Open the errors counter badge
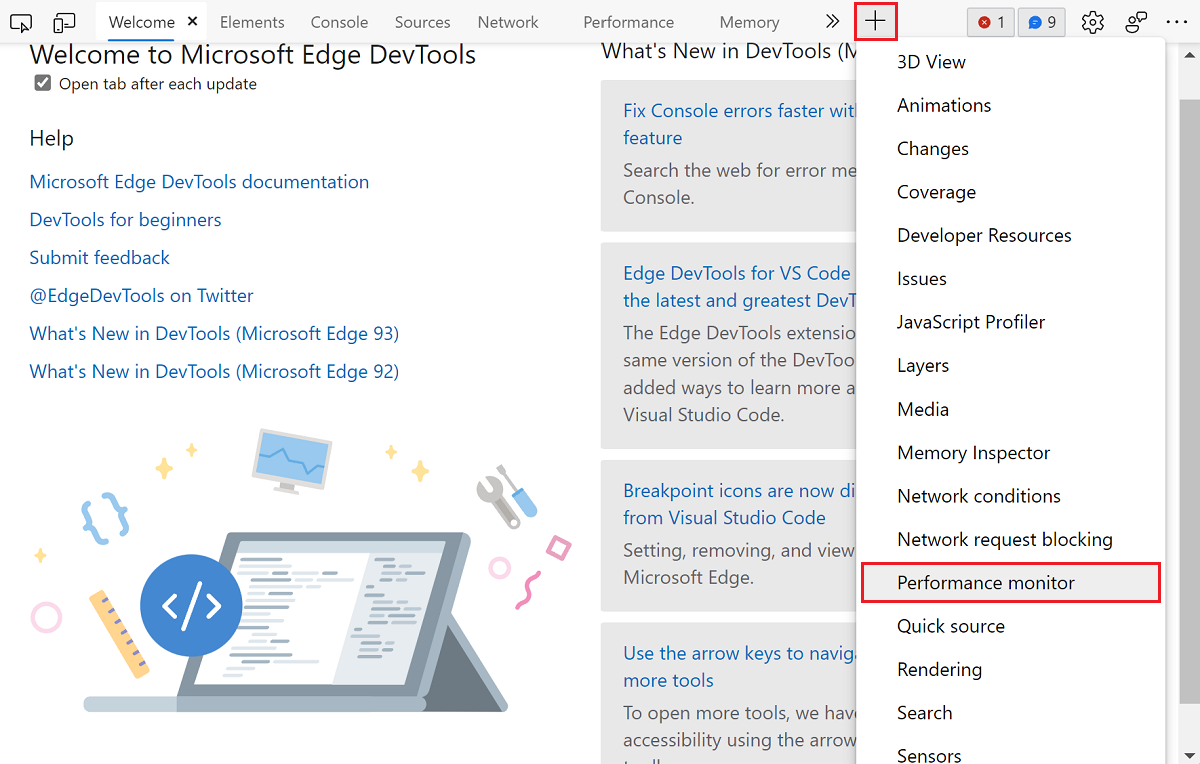The image size is (1200, 764). 991,22
